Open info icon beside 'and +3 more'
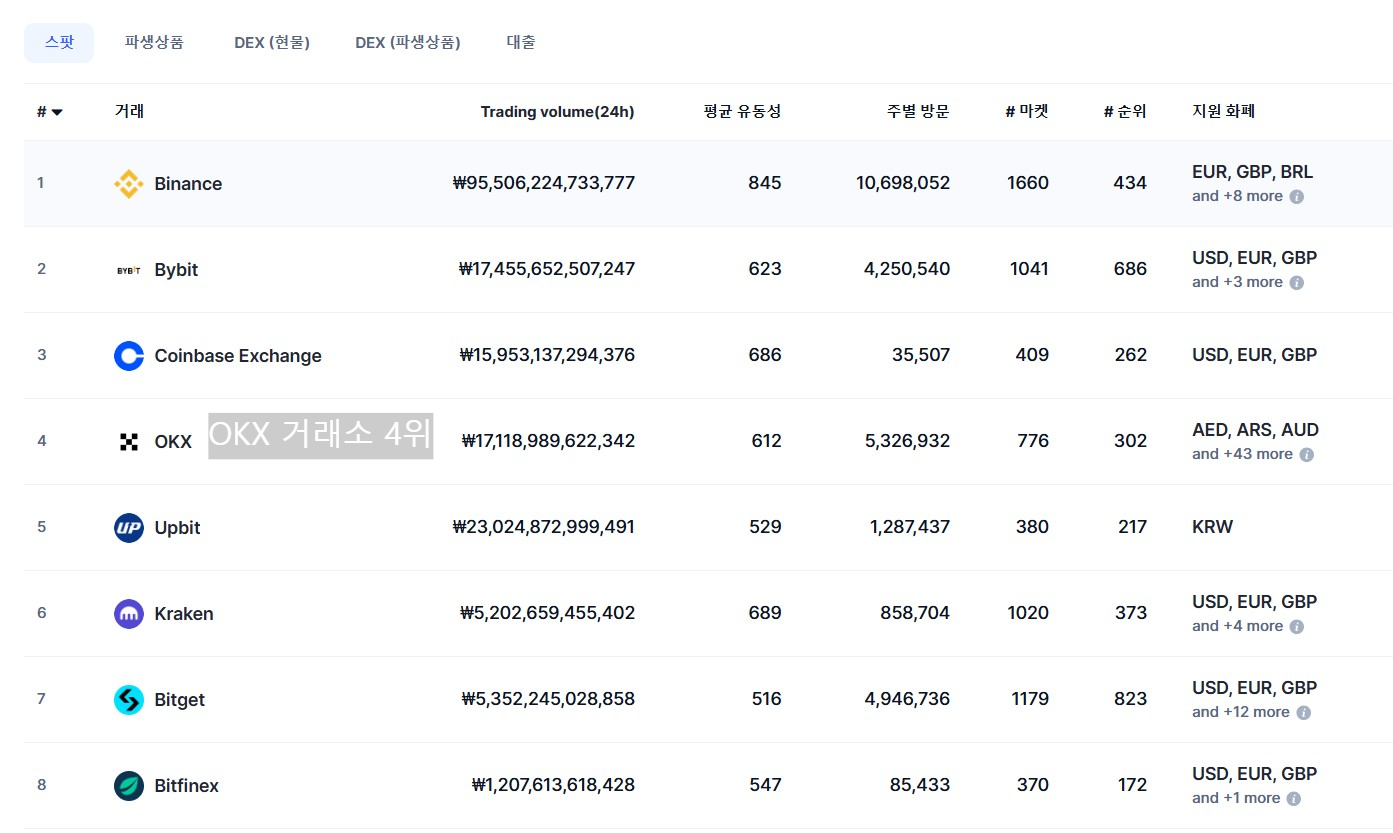Image resolution: width=1393 pixels, height=833 pixels. [1296, 283]
